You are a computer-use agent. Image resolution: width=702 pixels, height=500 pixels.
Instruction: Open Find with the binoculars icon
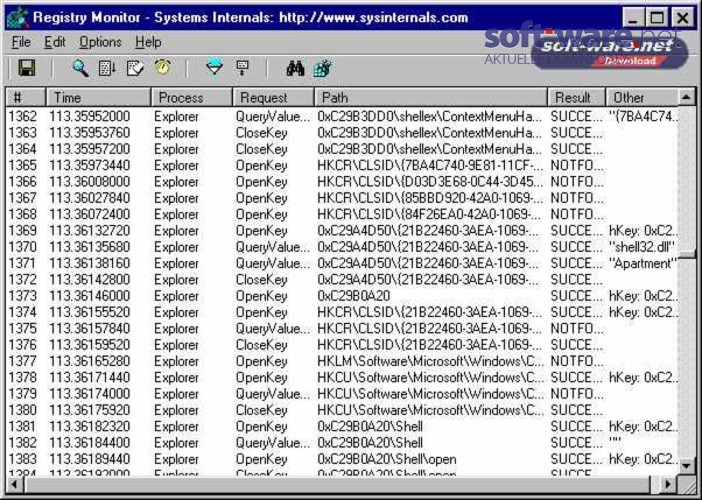click(295, 68)
